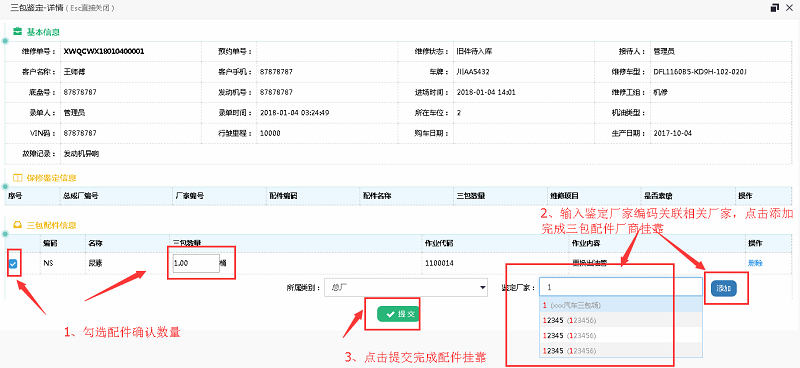The image size is (800, 368).
Task: Uncheck the checkbox in the NS part row
Action: pos(13,263)
